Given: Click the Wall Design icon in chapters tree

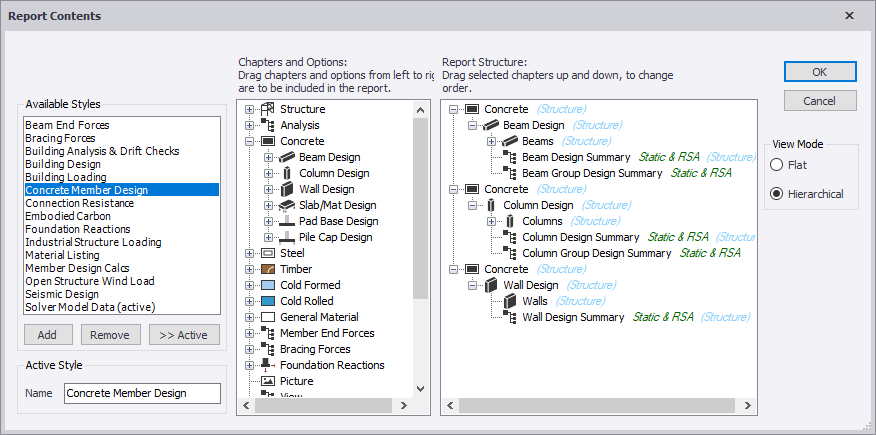Looking at the screenshot, I should [x=286, y=189].
